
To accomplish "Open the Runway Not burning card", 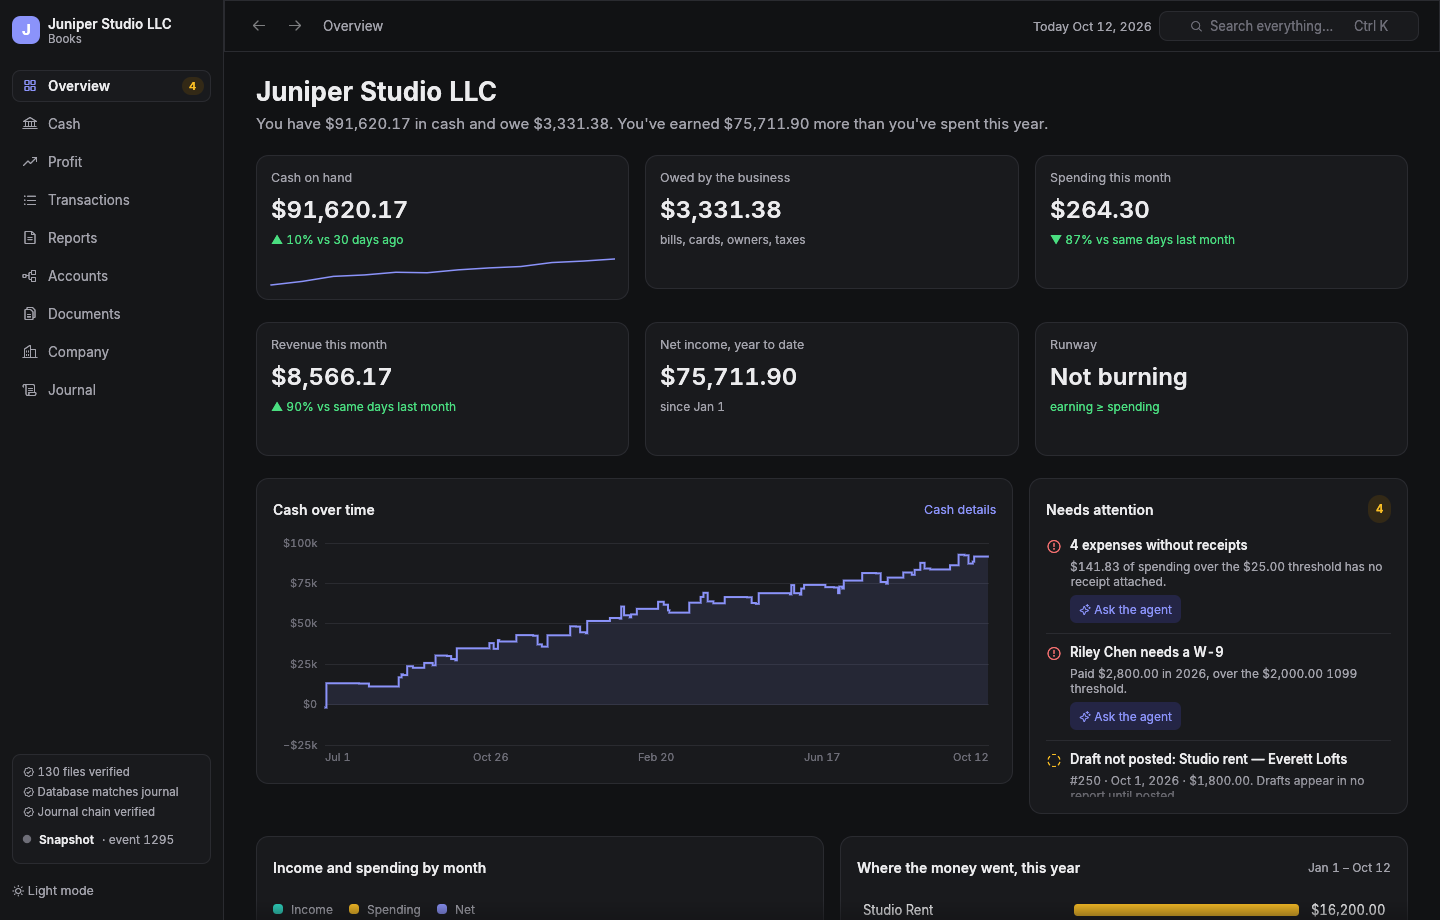I will coord(1221,389).
